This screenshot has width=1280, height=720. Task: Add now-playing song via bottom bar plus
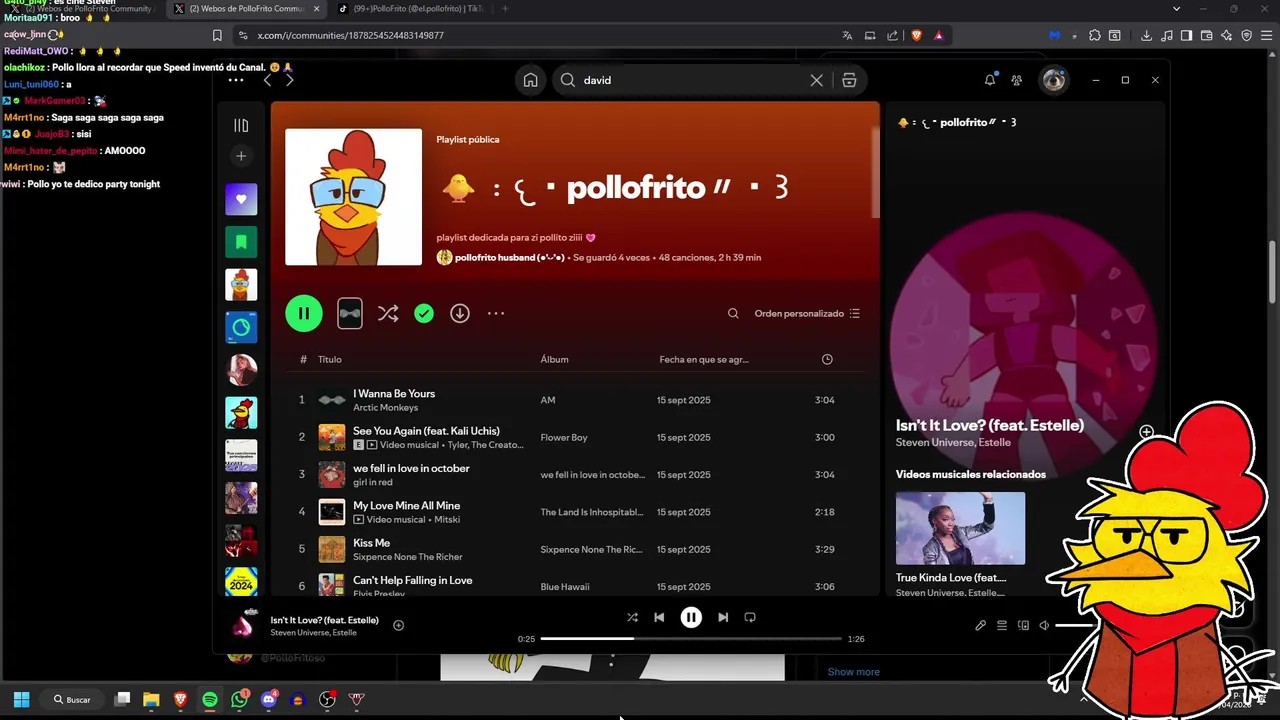398,625
